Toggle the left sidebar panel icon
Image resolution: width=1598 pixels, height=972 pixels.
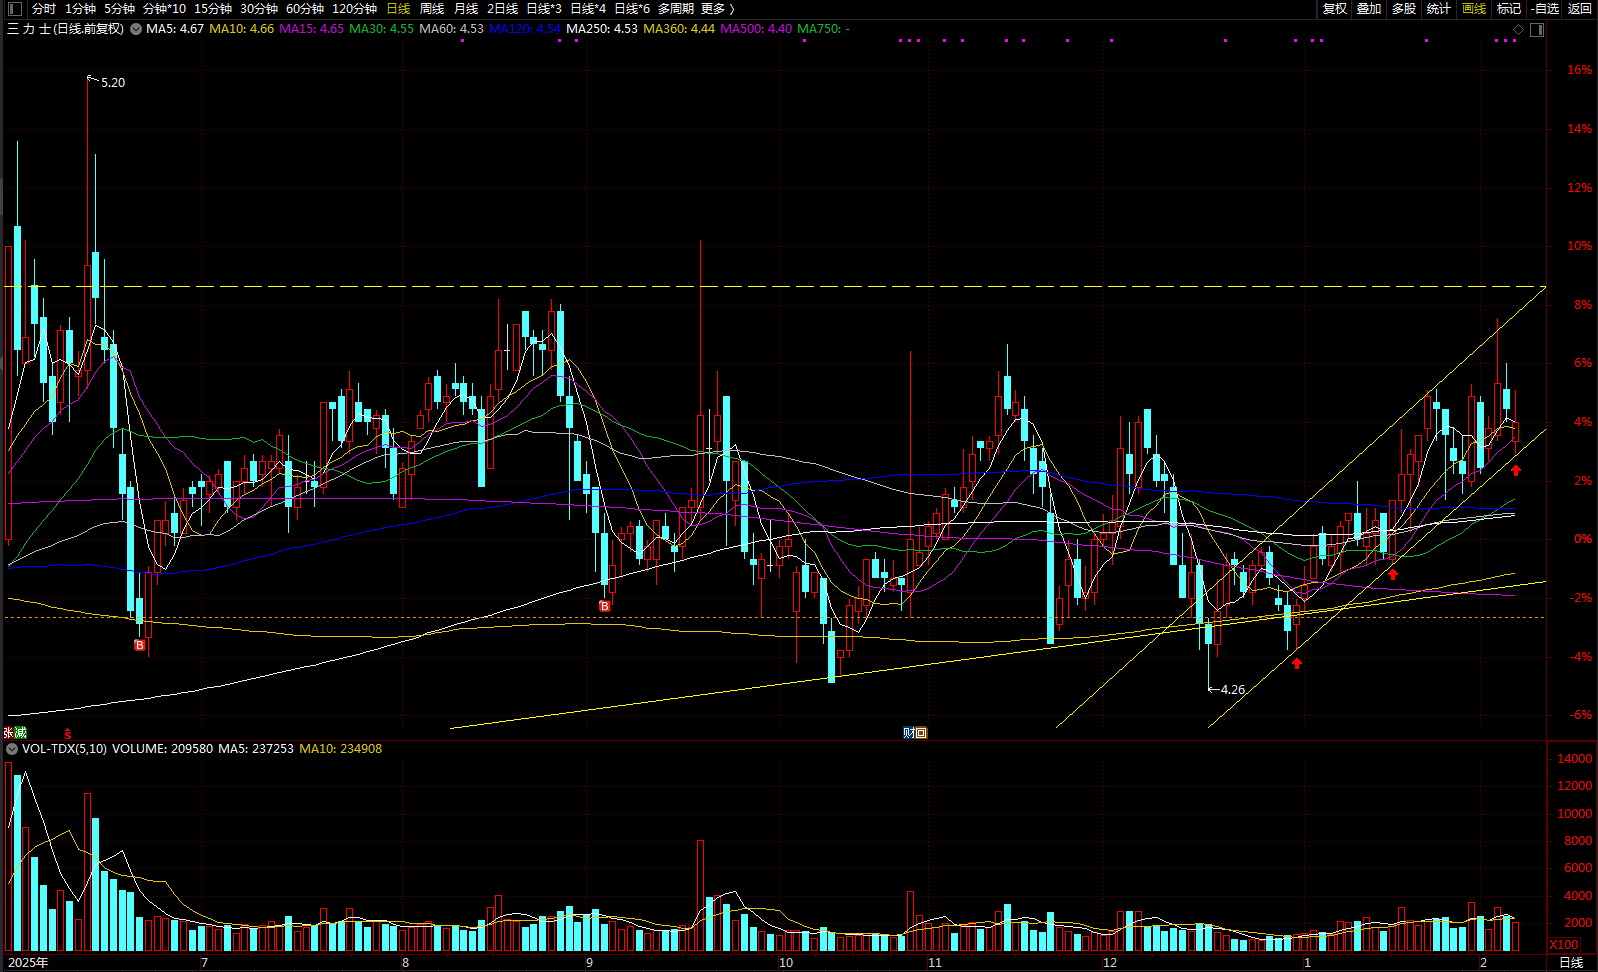[14, 8]
